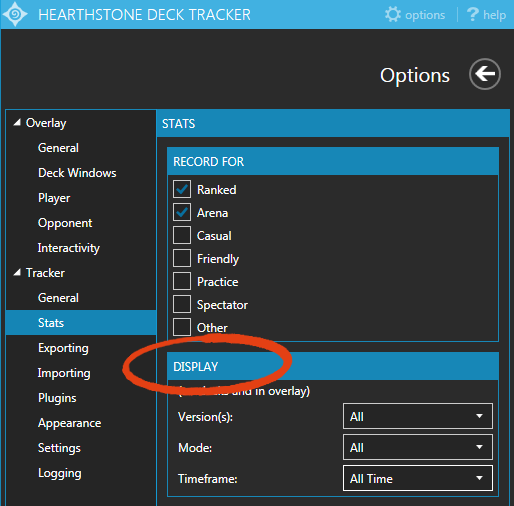Collapse the Overlay tree section
This screenshot has height=506, width=514.
pyautogui.click(x=17, y=123)
